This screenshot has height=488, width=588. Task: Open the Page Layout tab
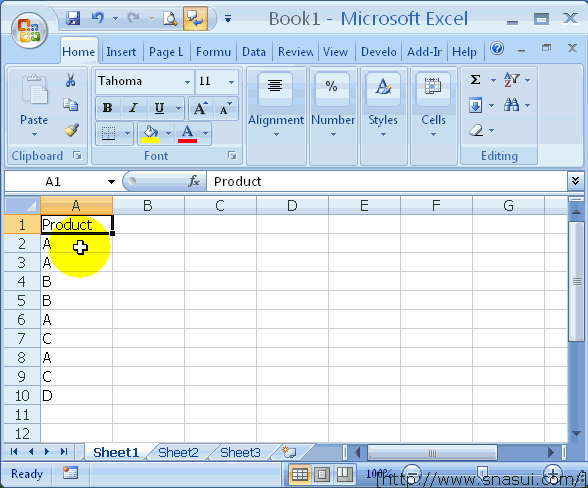(166, 52)
